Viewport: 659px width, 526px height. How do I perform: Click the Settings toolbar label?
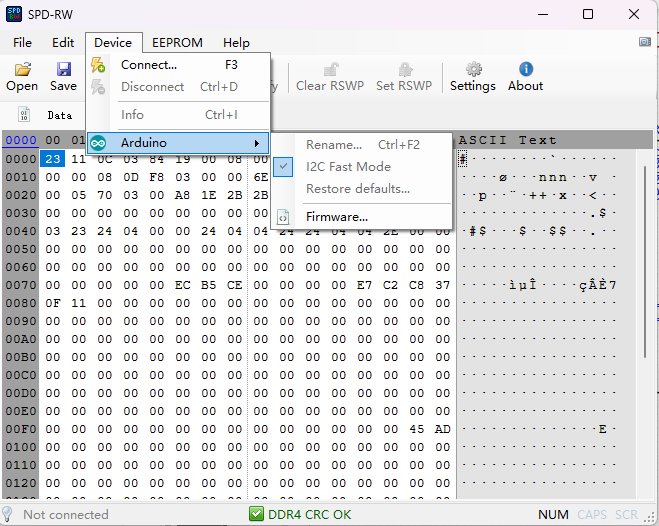pos(473,86)
